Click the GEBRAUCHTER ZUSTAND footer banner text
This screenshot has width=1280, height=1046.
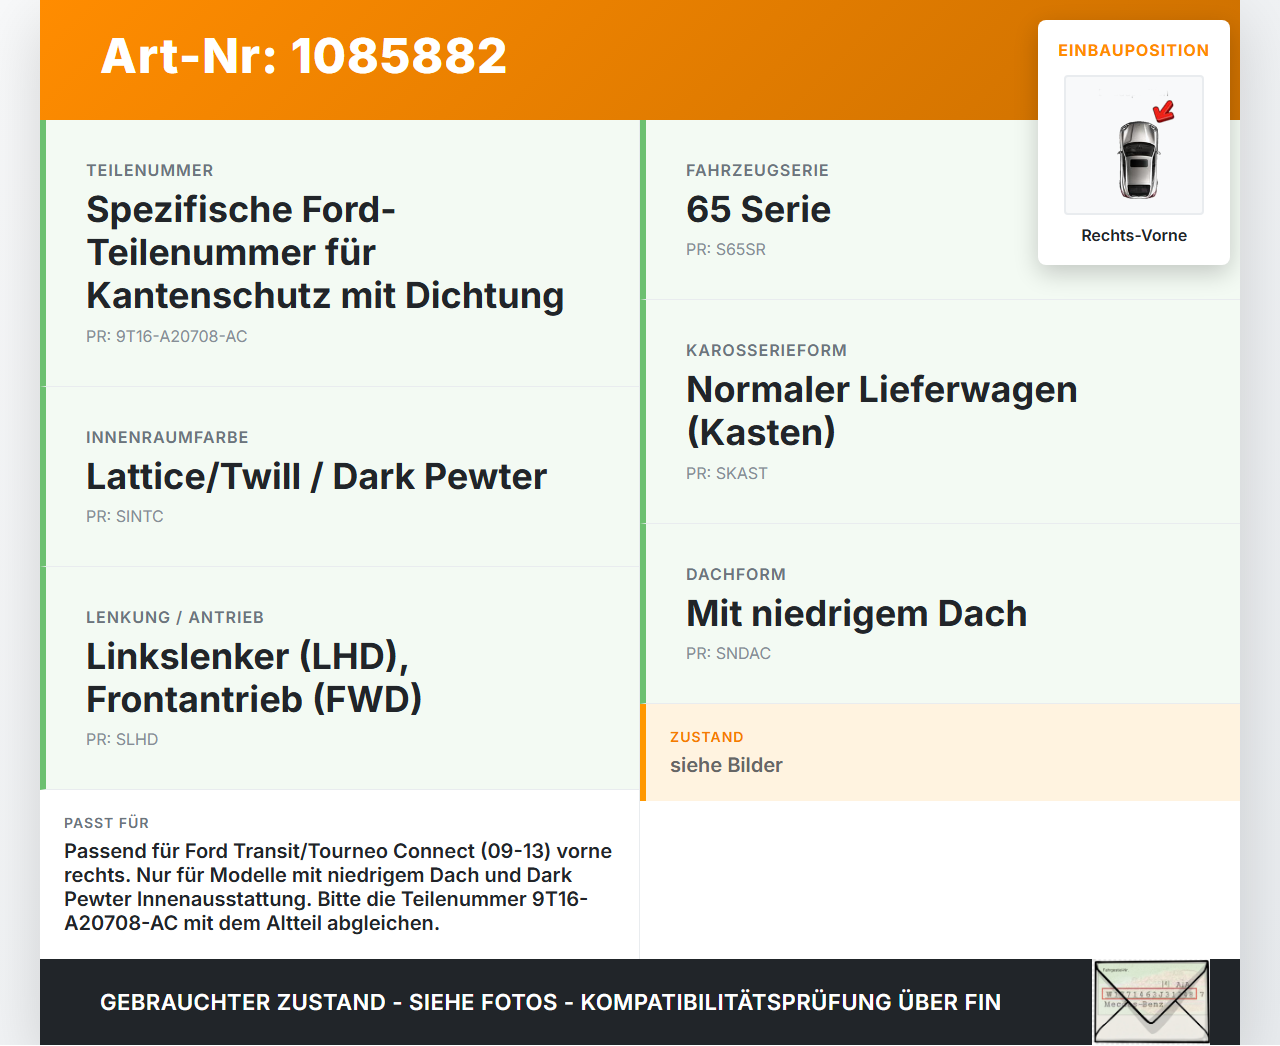pyautogui.click(x=551, y=1003)
